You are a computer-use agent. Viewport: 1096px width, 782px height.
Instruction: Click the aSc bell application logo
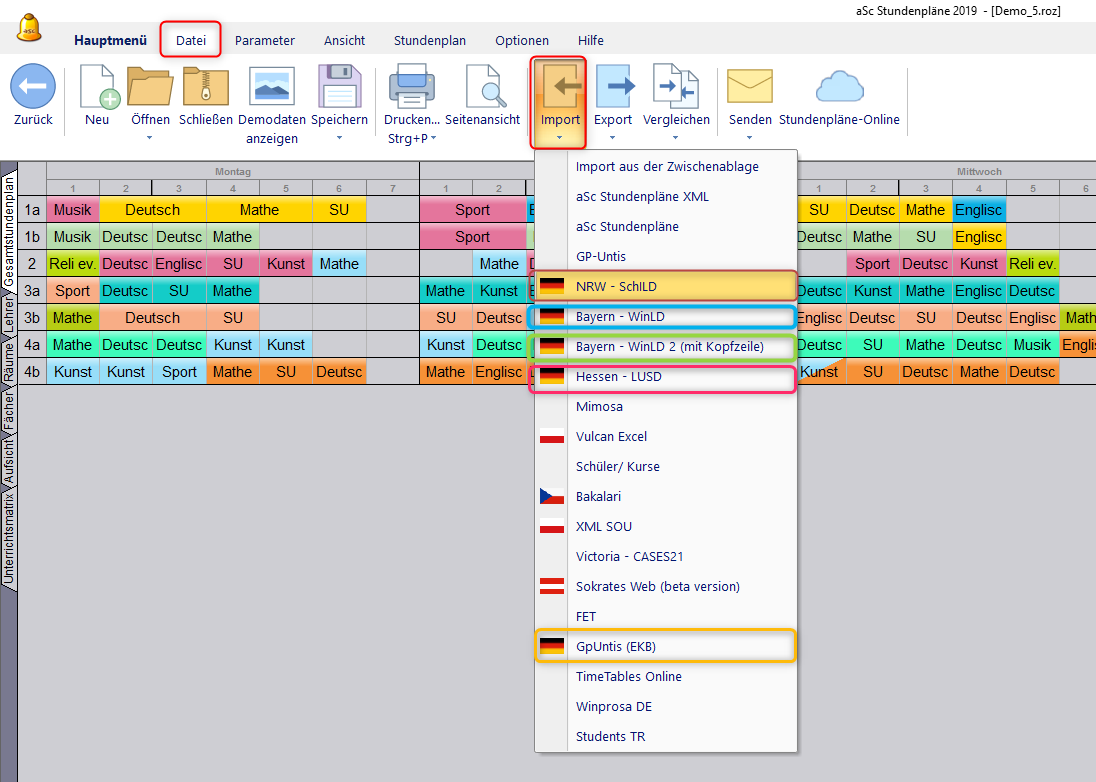pyautogui.click(x=29, y=29)
